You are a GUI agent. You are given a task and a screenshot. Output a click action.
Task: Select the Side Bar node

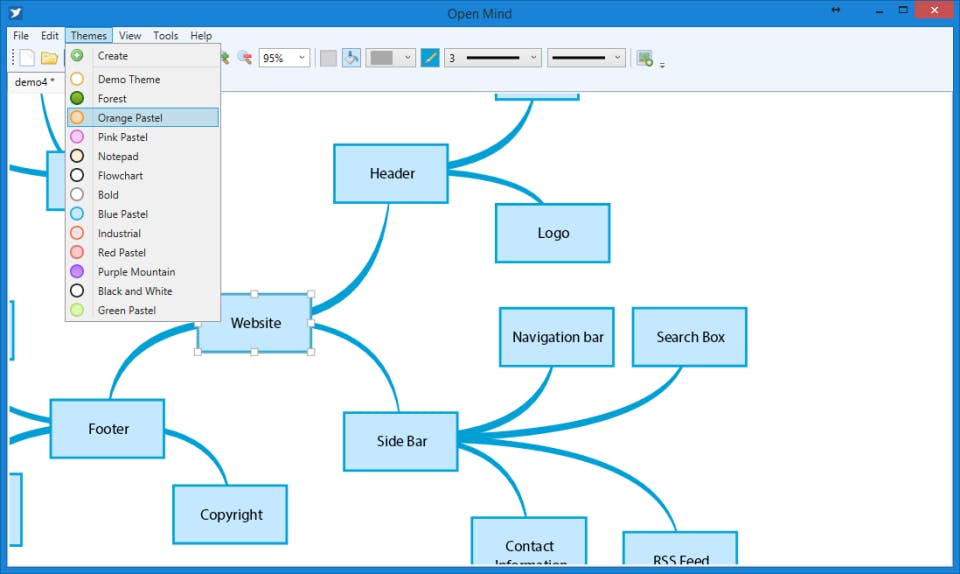click(x=400, y=441)
